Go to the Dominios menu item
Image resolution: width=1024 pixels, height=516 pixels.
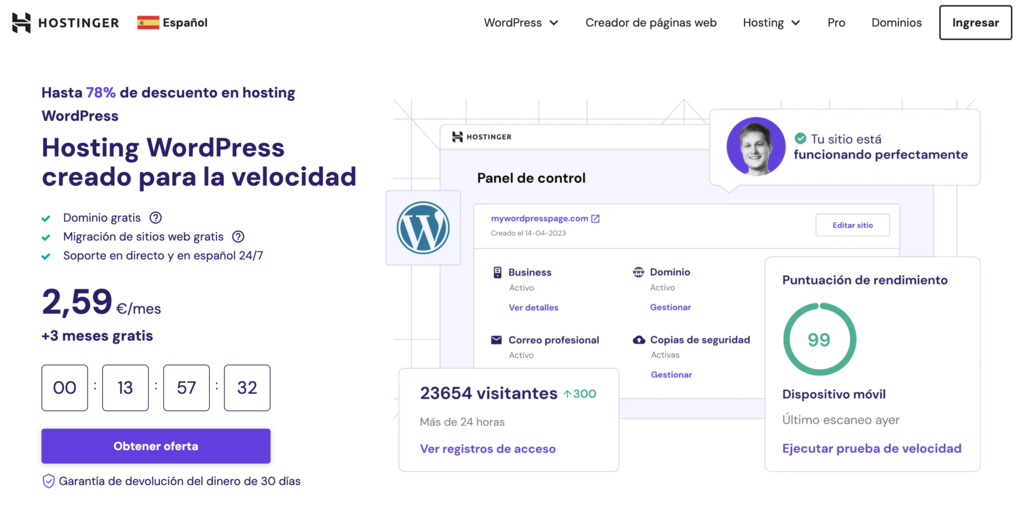click(x=896, y=22)
